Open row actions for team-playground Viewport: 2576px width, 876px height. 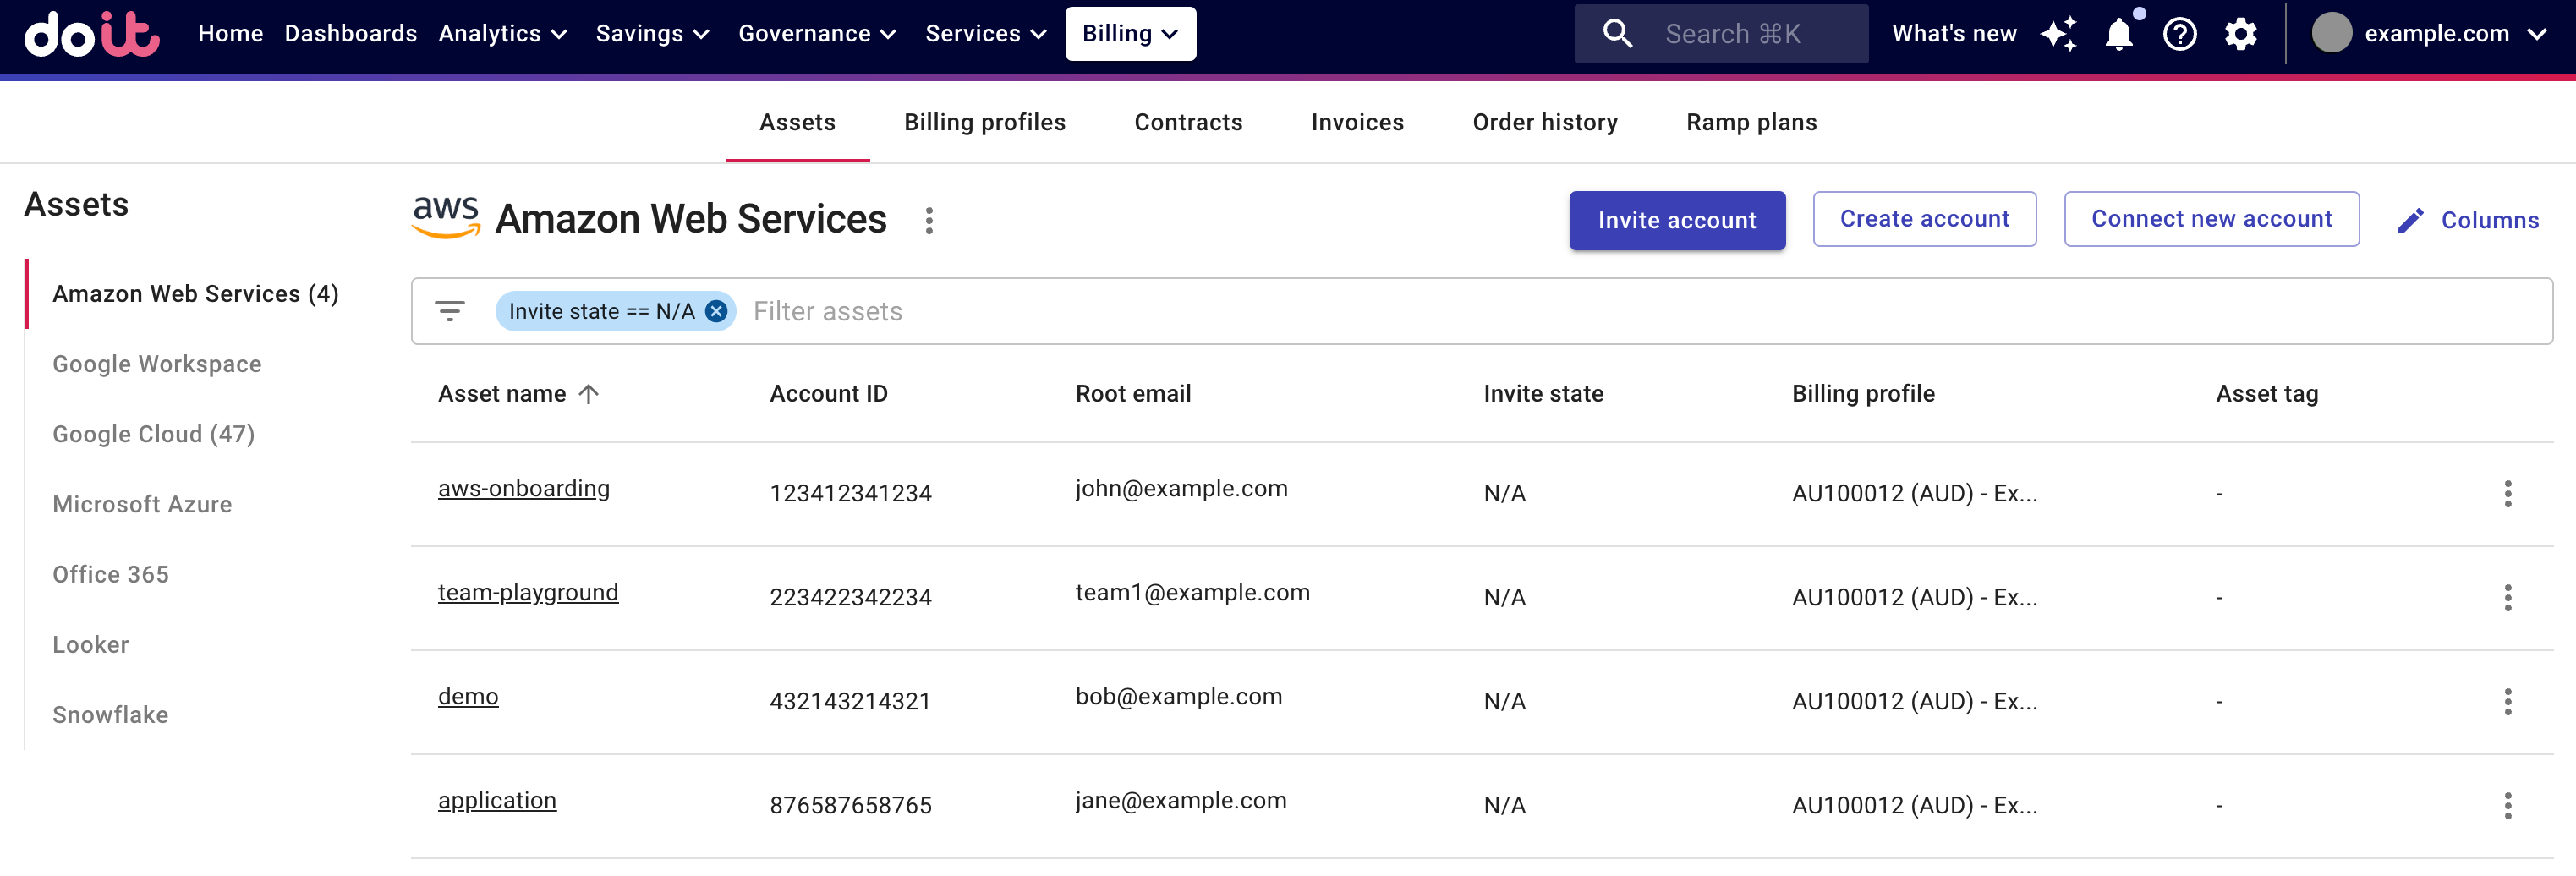click(x=2507, y=597)
